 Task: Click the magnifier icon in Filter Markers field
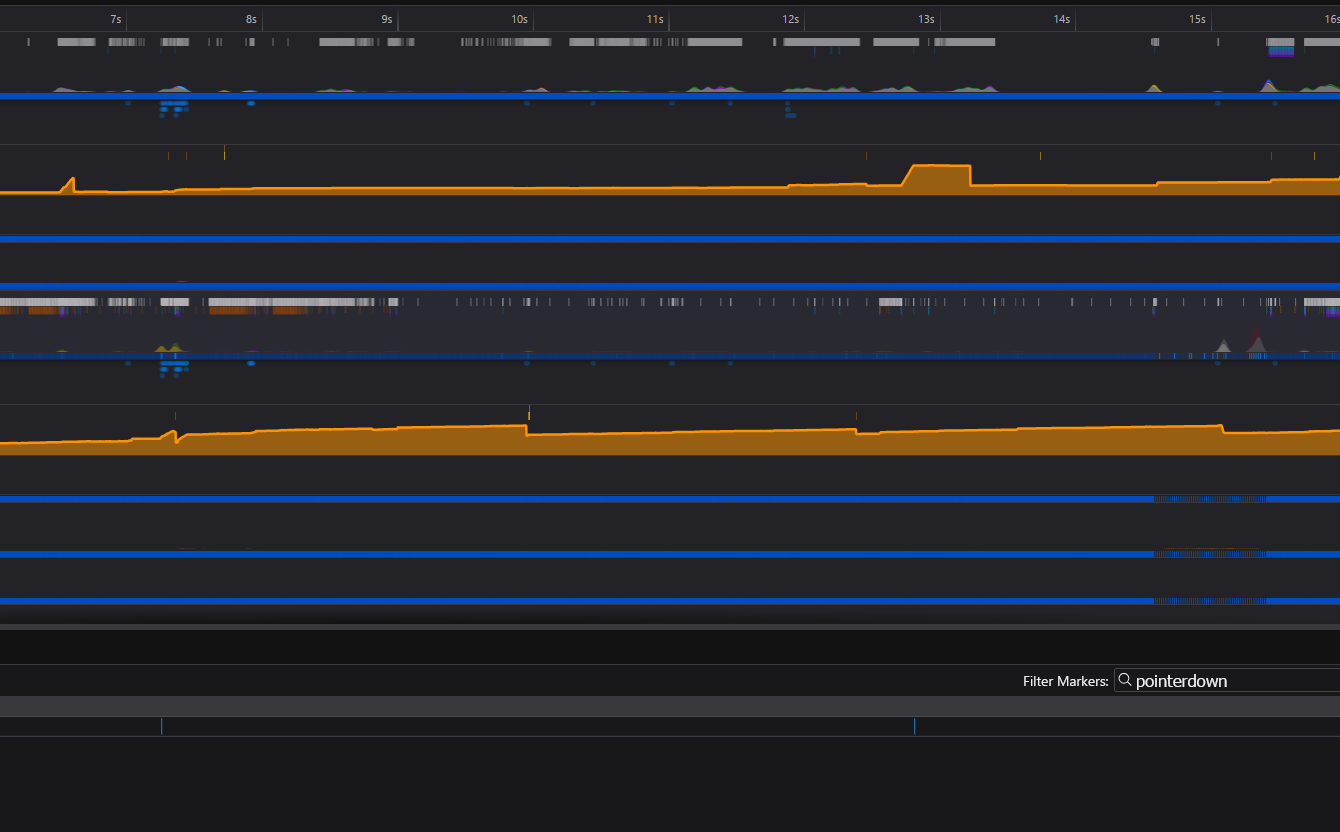tap(1125, 680)
